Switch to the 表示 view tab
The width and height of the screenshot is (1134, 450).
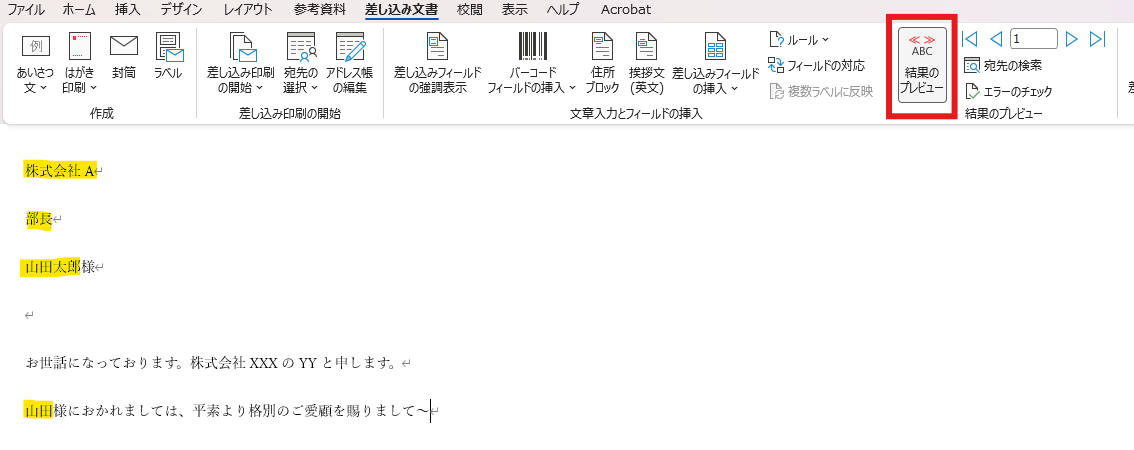(514, 10)
